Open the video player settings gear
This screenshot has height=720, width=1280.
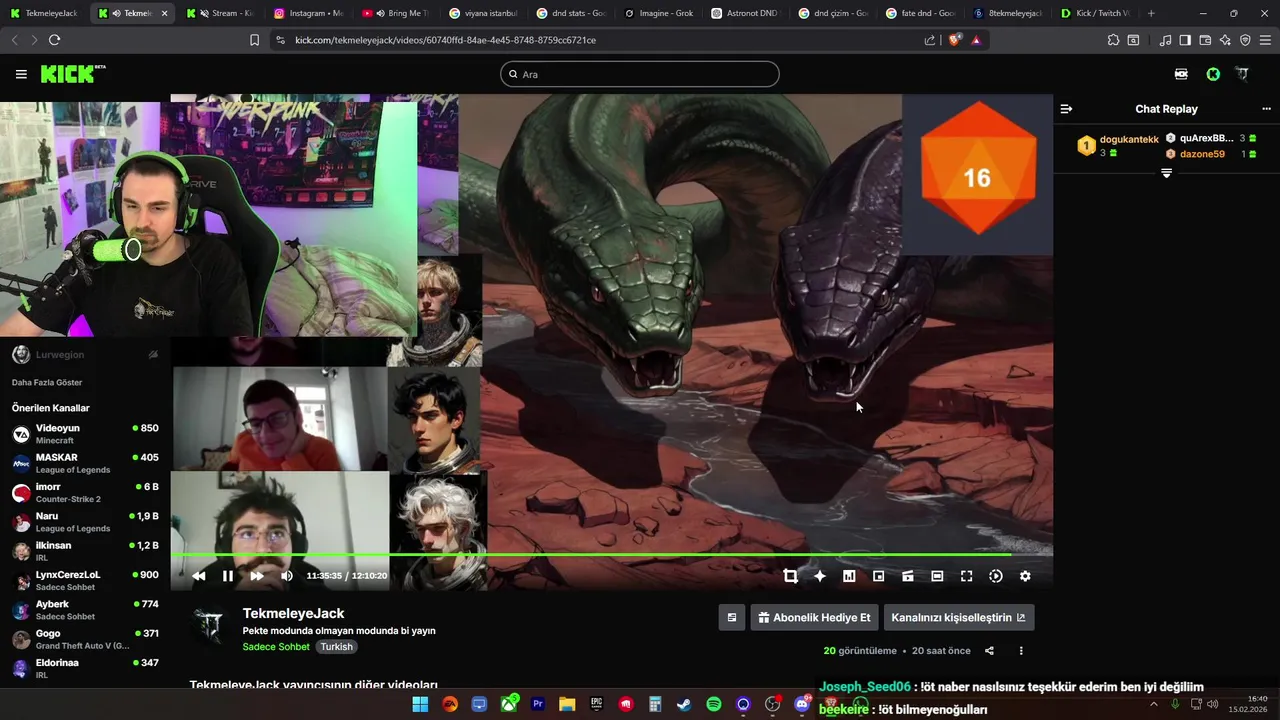point(1025,576)
